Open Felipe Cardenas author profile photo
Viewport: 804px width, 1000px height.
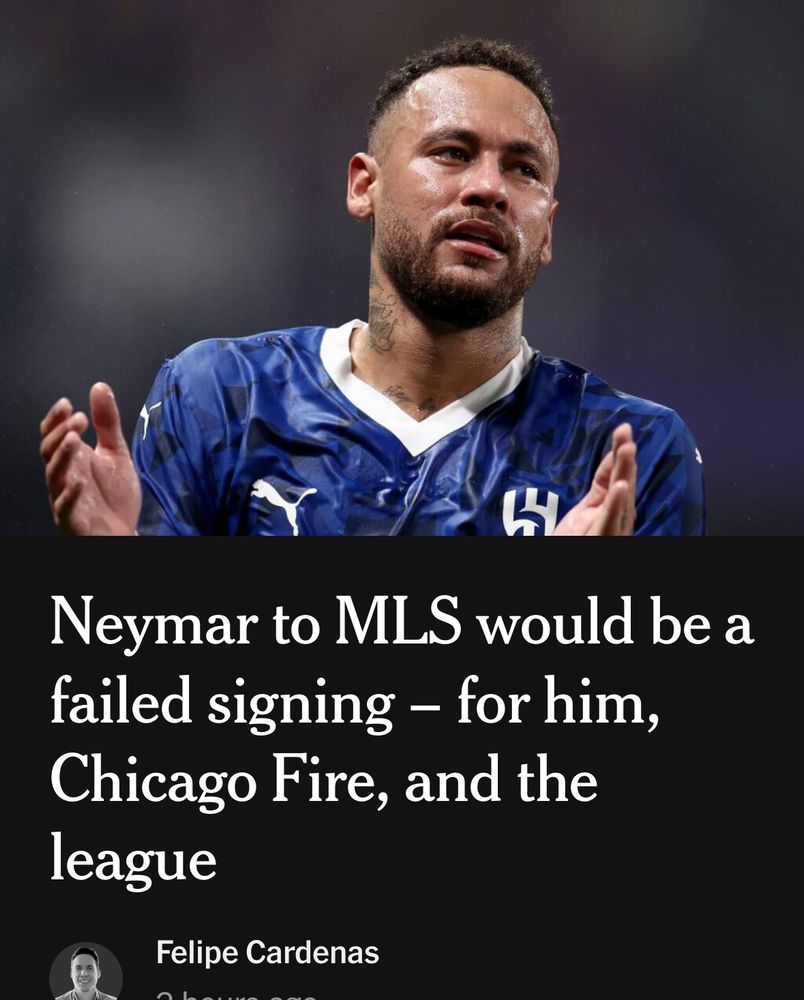click(85, 971)
